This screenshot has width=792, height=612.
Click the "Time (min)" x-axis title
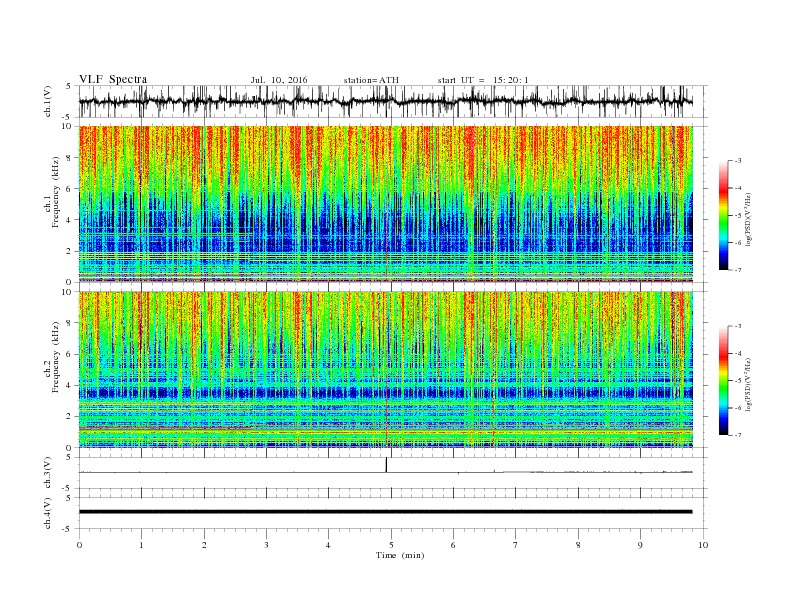[x=400, y=555]
